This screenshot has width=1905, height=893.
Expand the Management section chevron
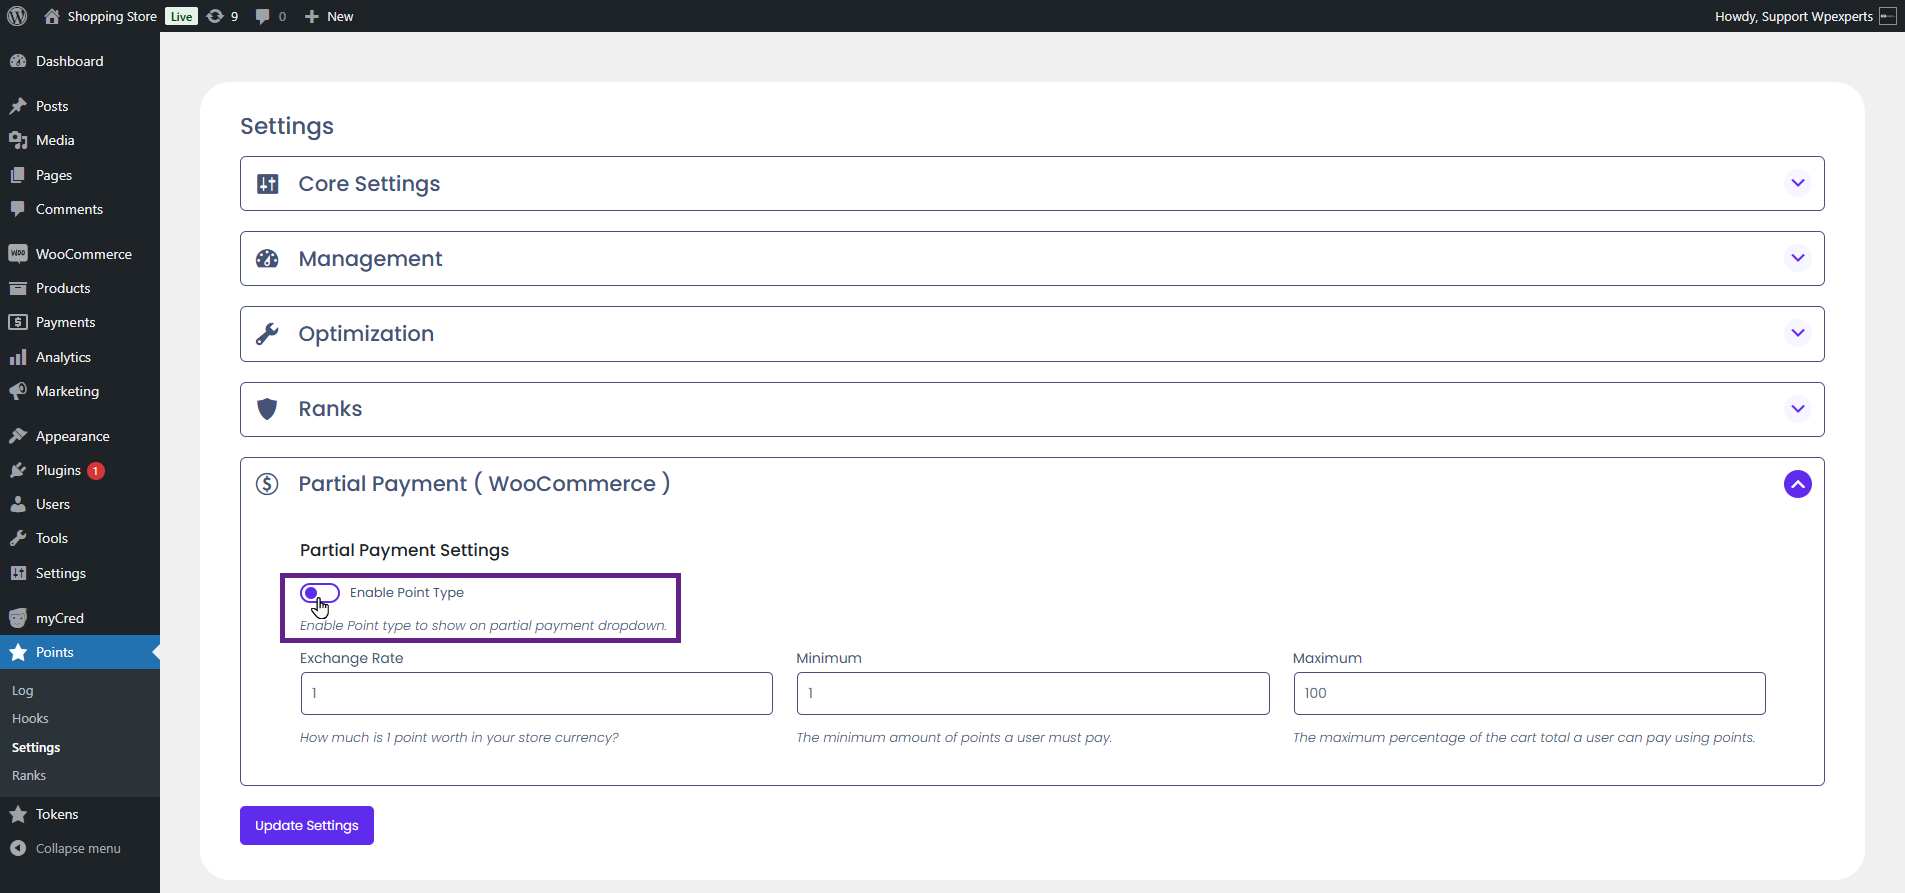coord(1797,258)
